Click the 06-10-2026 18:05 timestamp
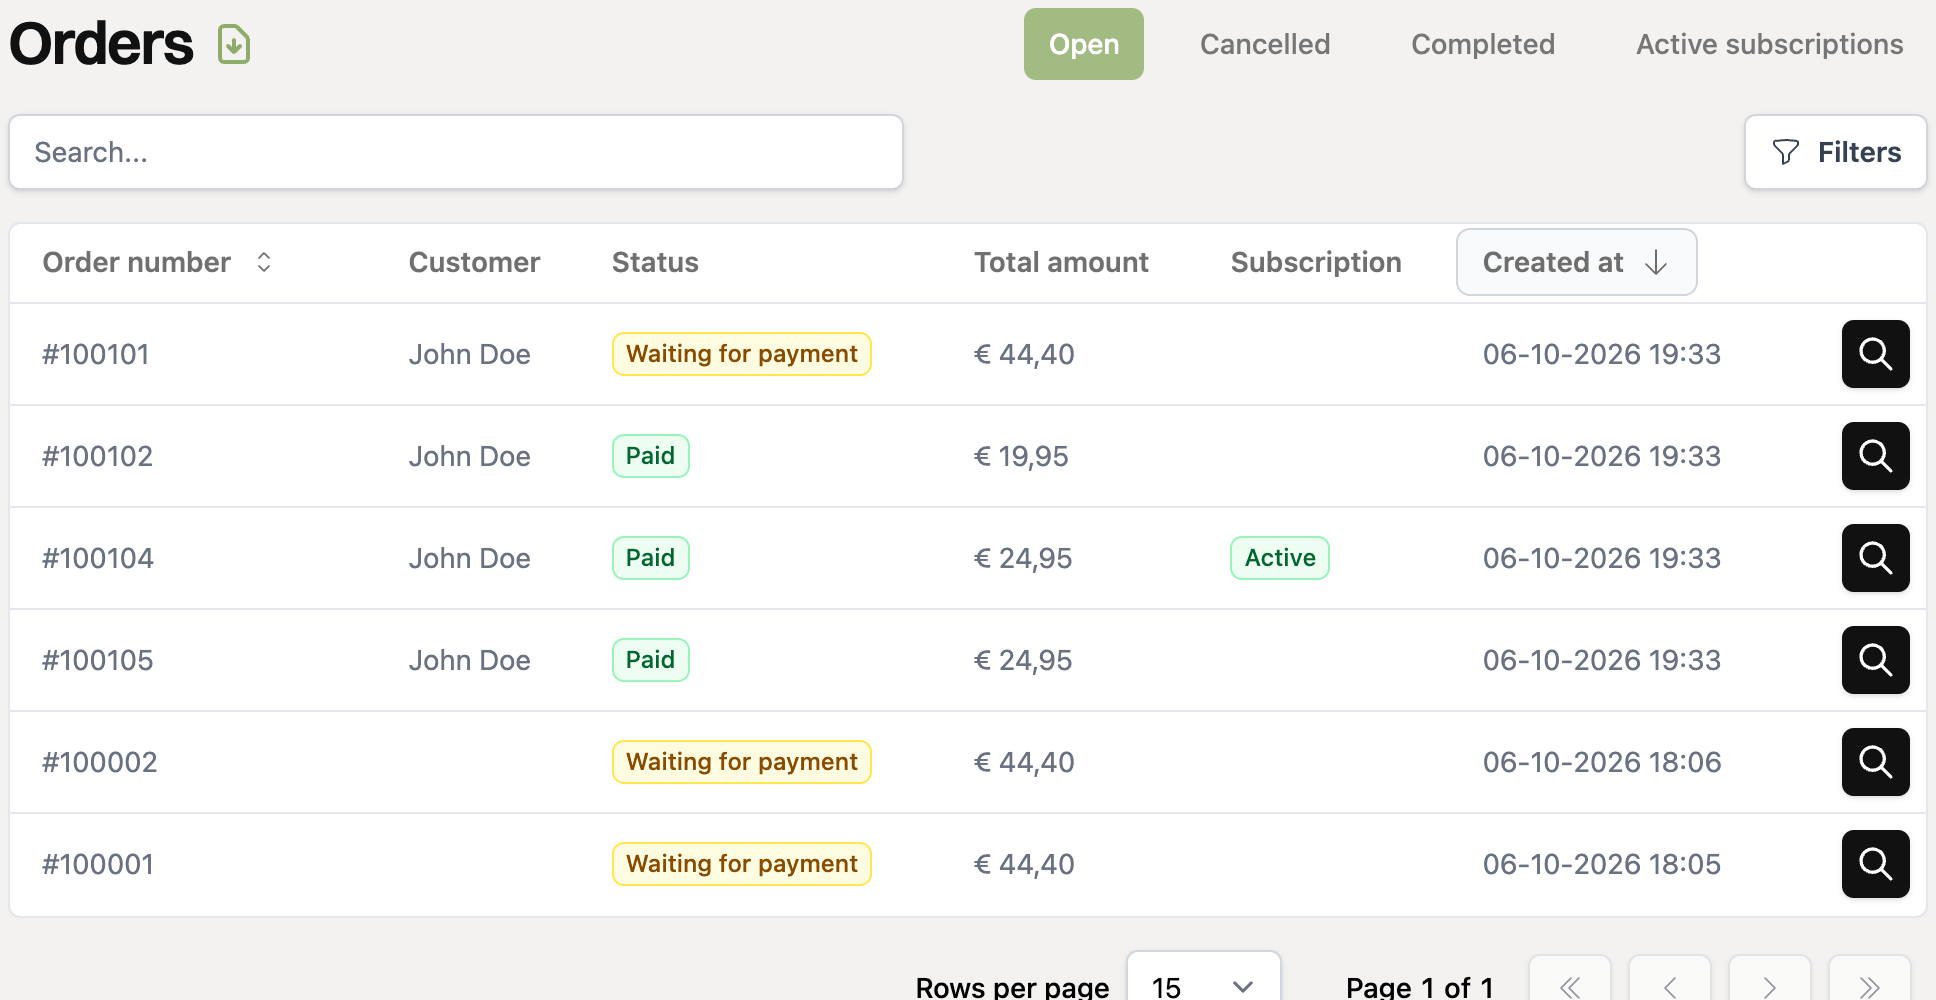 point(1602,864)
